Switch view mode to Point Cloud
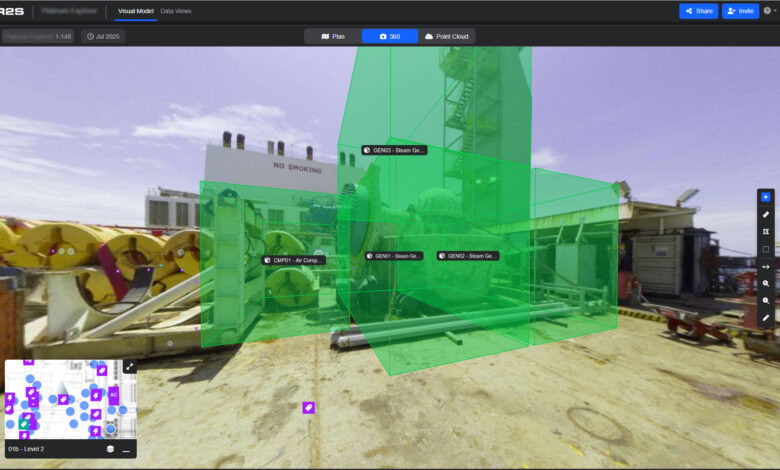Viewport: 780px width, 470px height. [447, 36]
